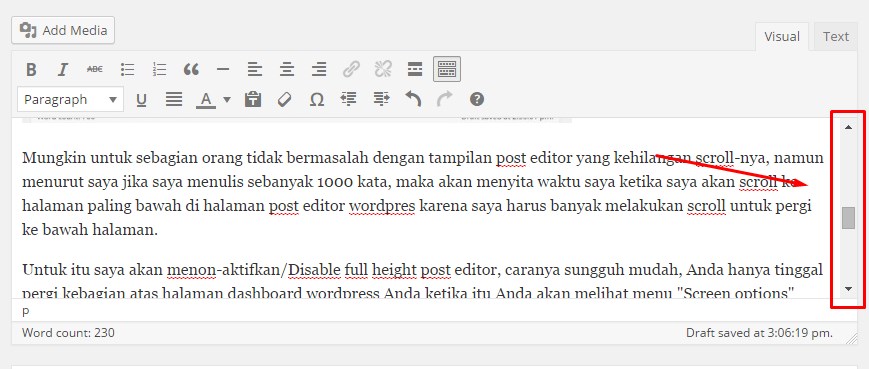
Task: Apply italic formatting
Action: pyautogui.click(x=63, y=69)
